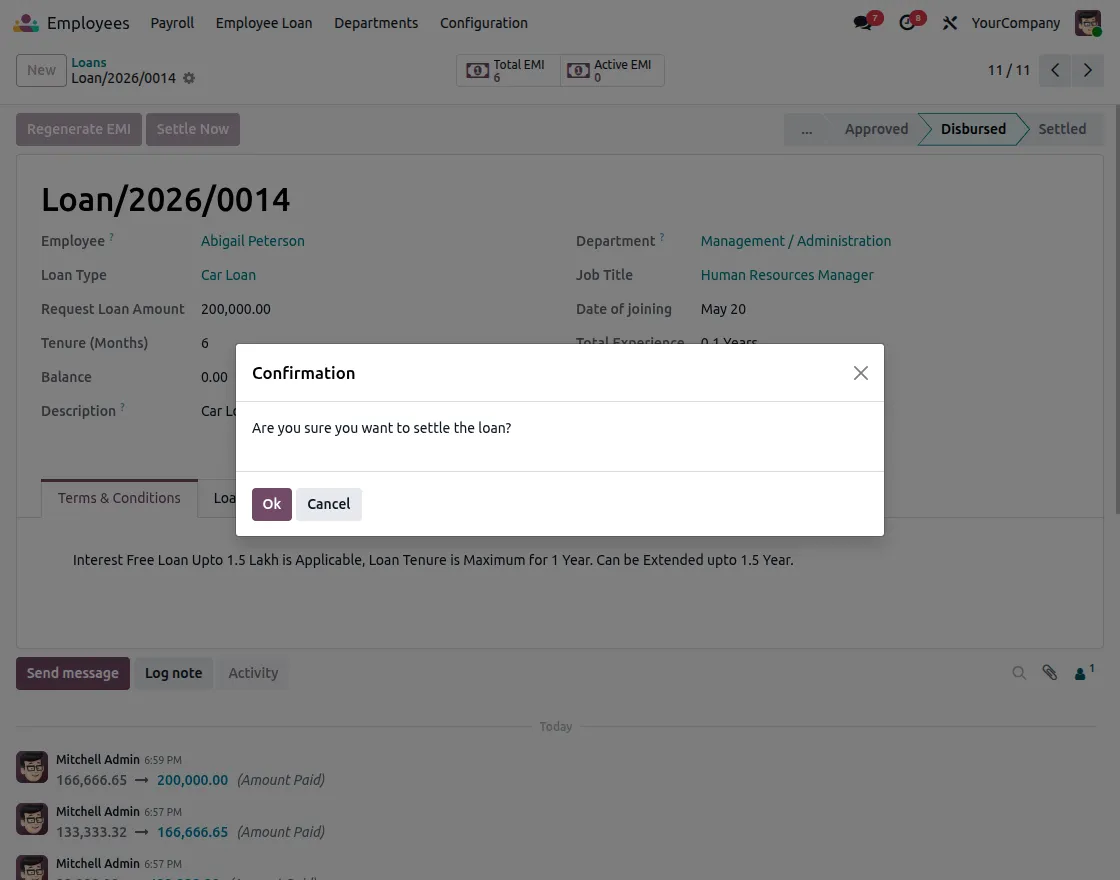The height and width of the screenshot is (880, 1120).
Task: Follow the Loans breadcrumb link
Action: point(89,62)
